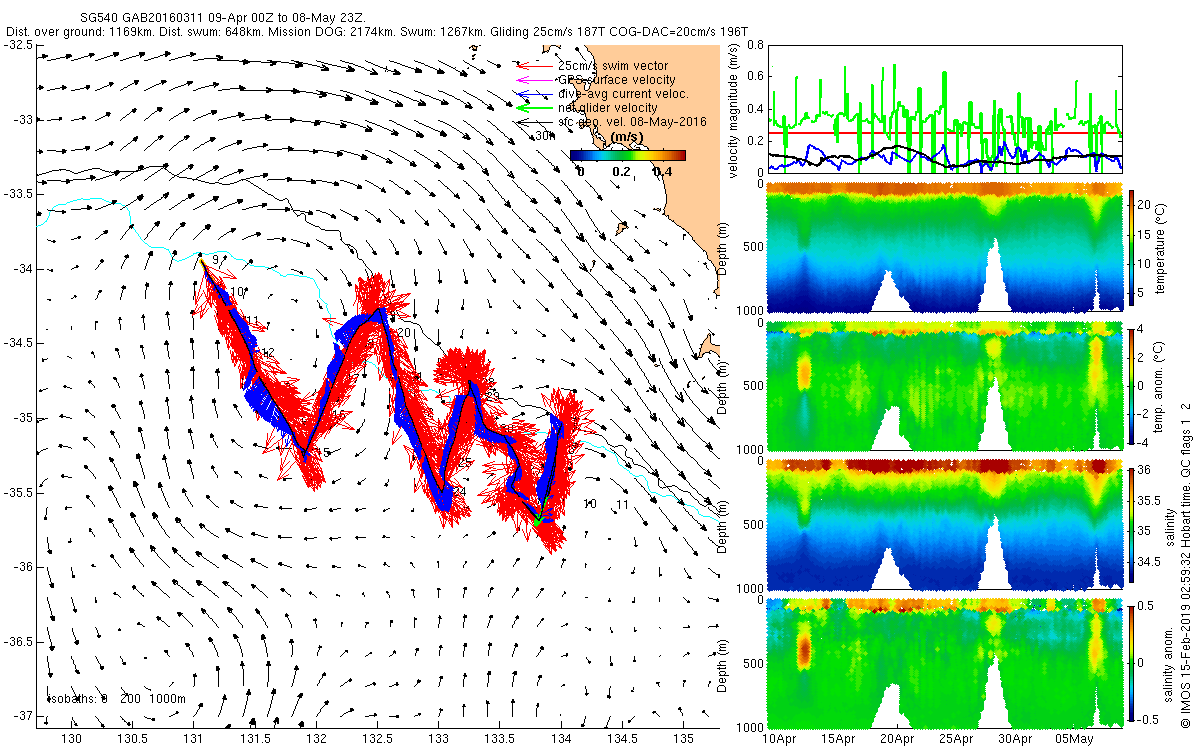
Task: Click the velocity magnitude time-series panel
Action: coord(943,108)
